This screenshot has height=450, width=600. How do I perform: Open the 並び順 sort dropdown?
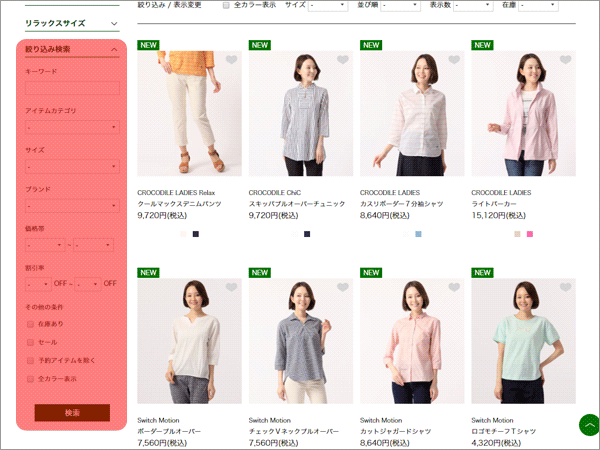pos(400,5)
